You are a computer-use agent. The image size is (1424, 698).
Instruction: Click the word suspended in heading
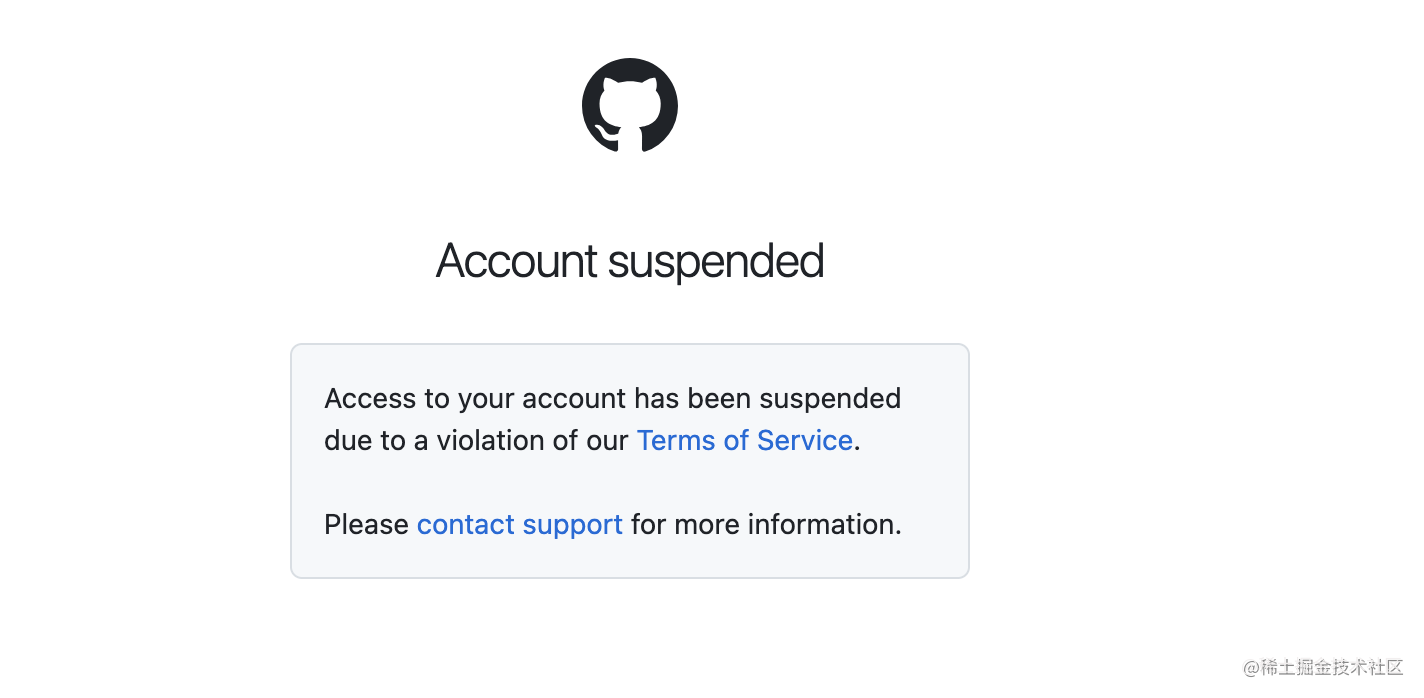click(x=716, y=262)
